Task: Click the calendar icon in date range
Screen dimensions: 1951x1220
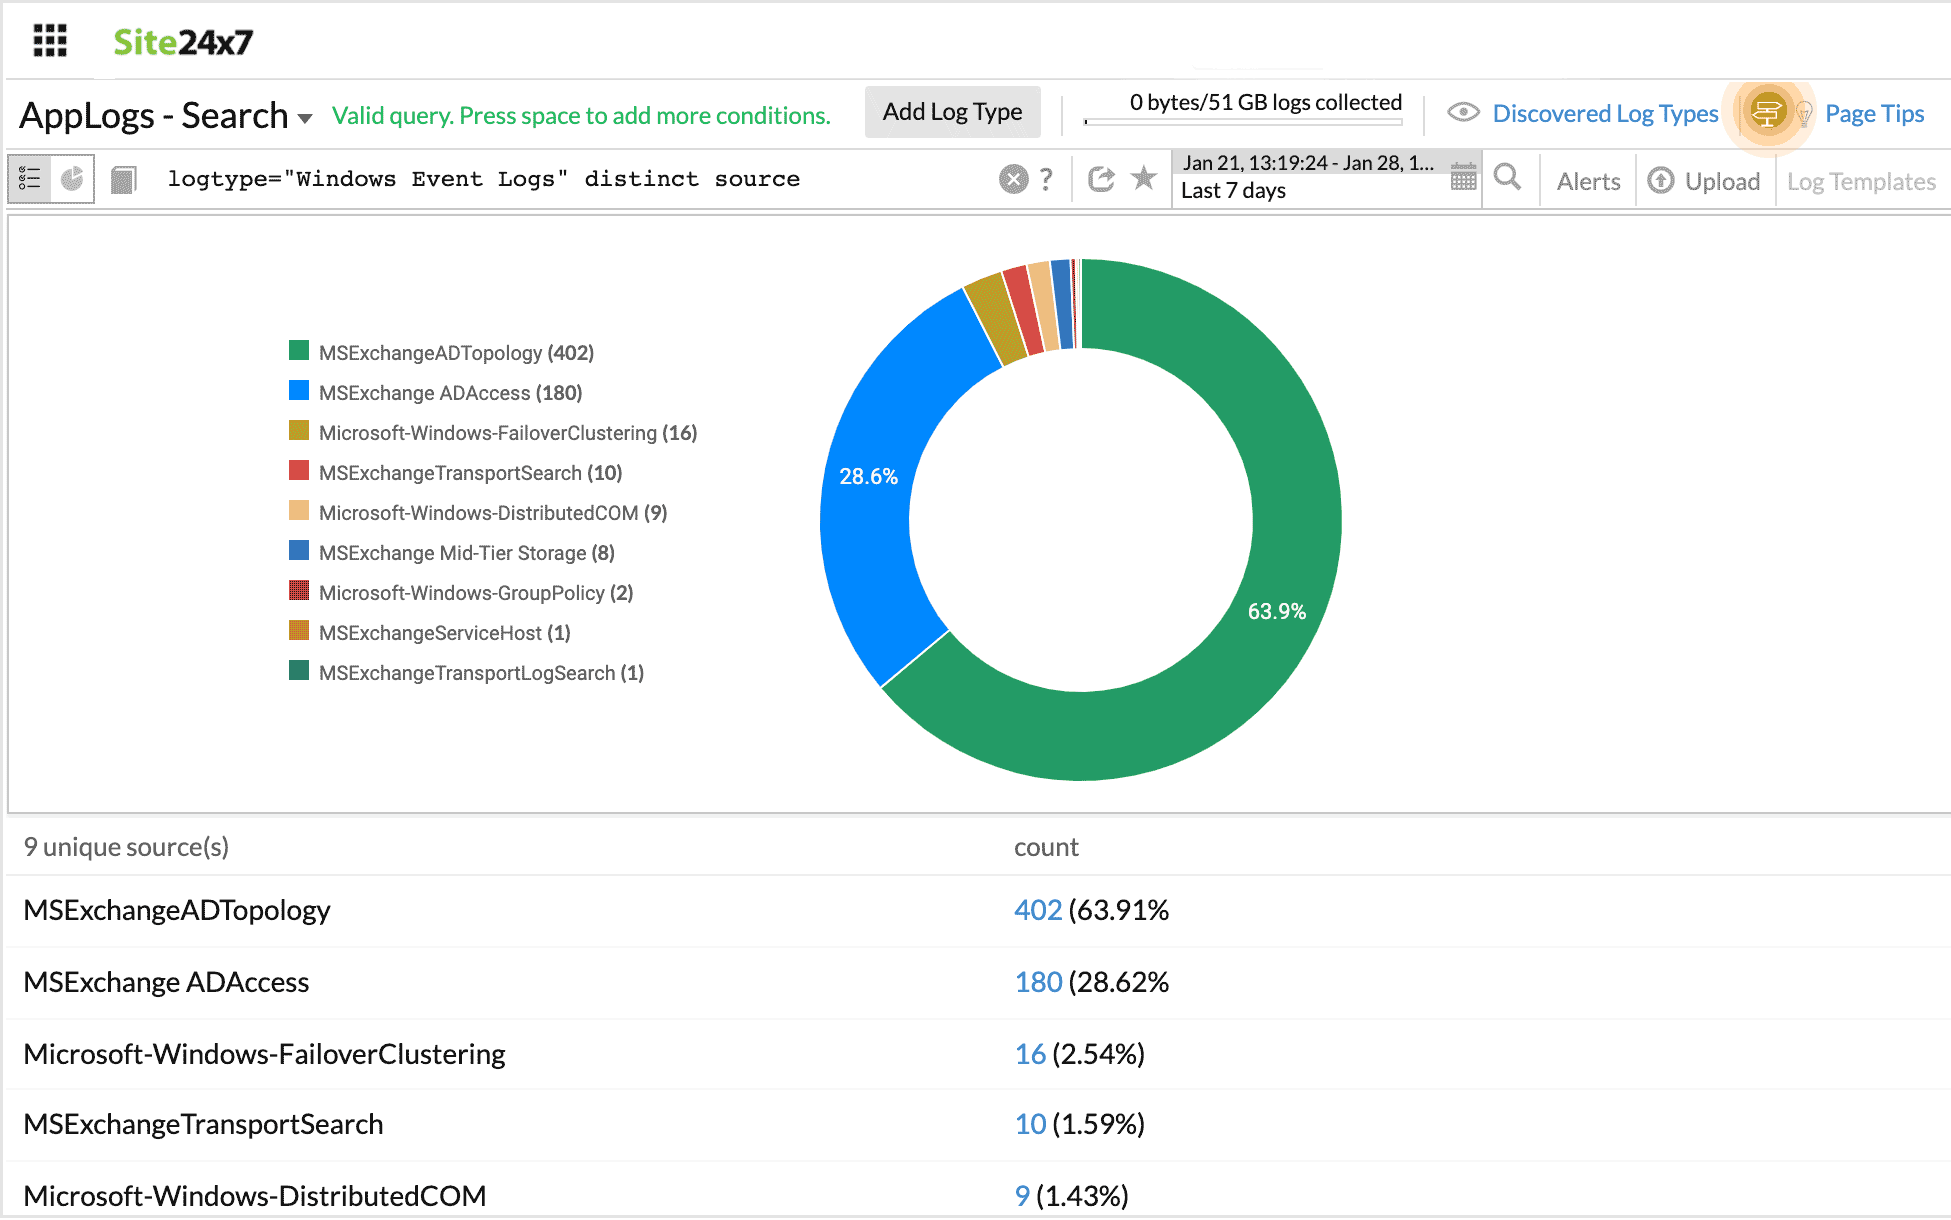Action: [x=1463, y=177]
